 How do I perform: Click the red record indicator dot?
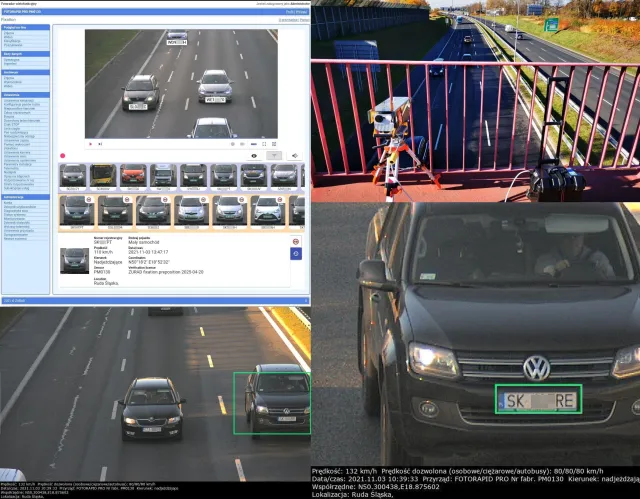tap(62, 156)
